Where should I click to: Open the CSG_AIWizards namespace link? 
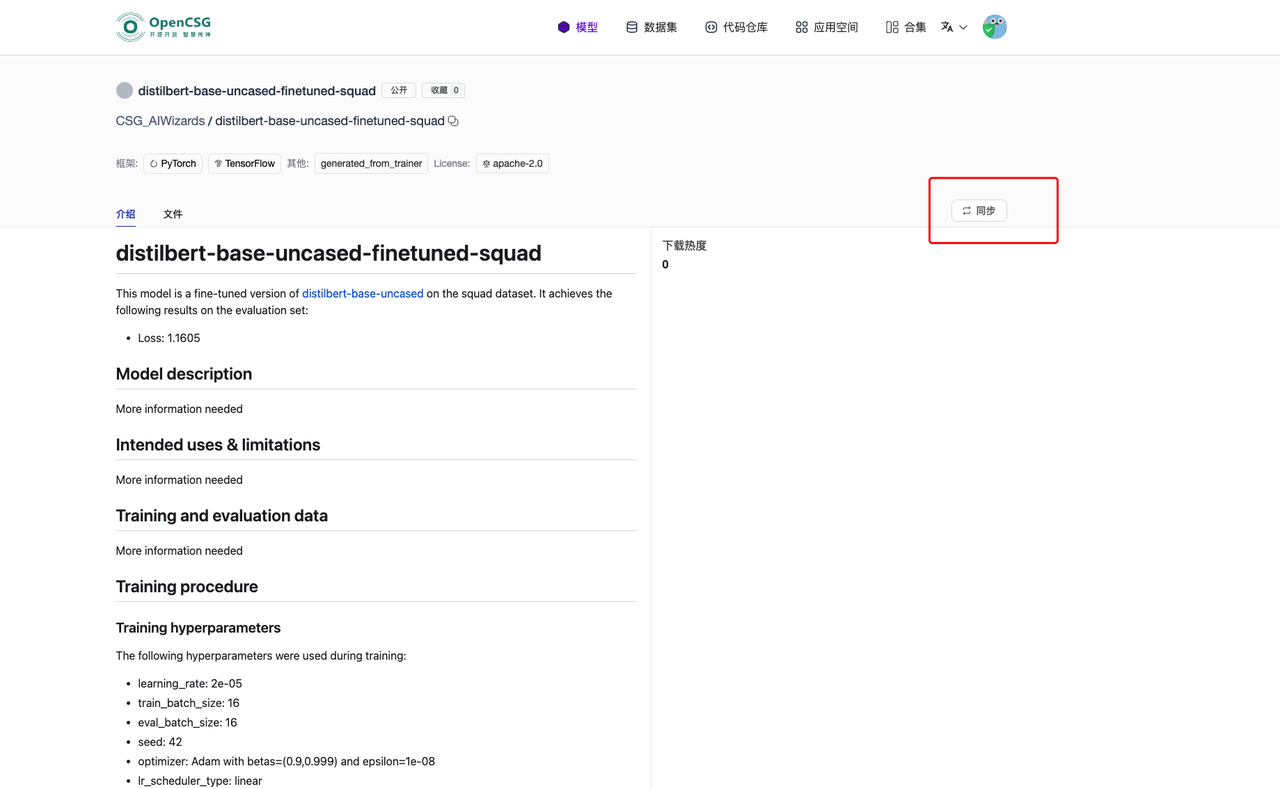[x=160, y=121]
